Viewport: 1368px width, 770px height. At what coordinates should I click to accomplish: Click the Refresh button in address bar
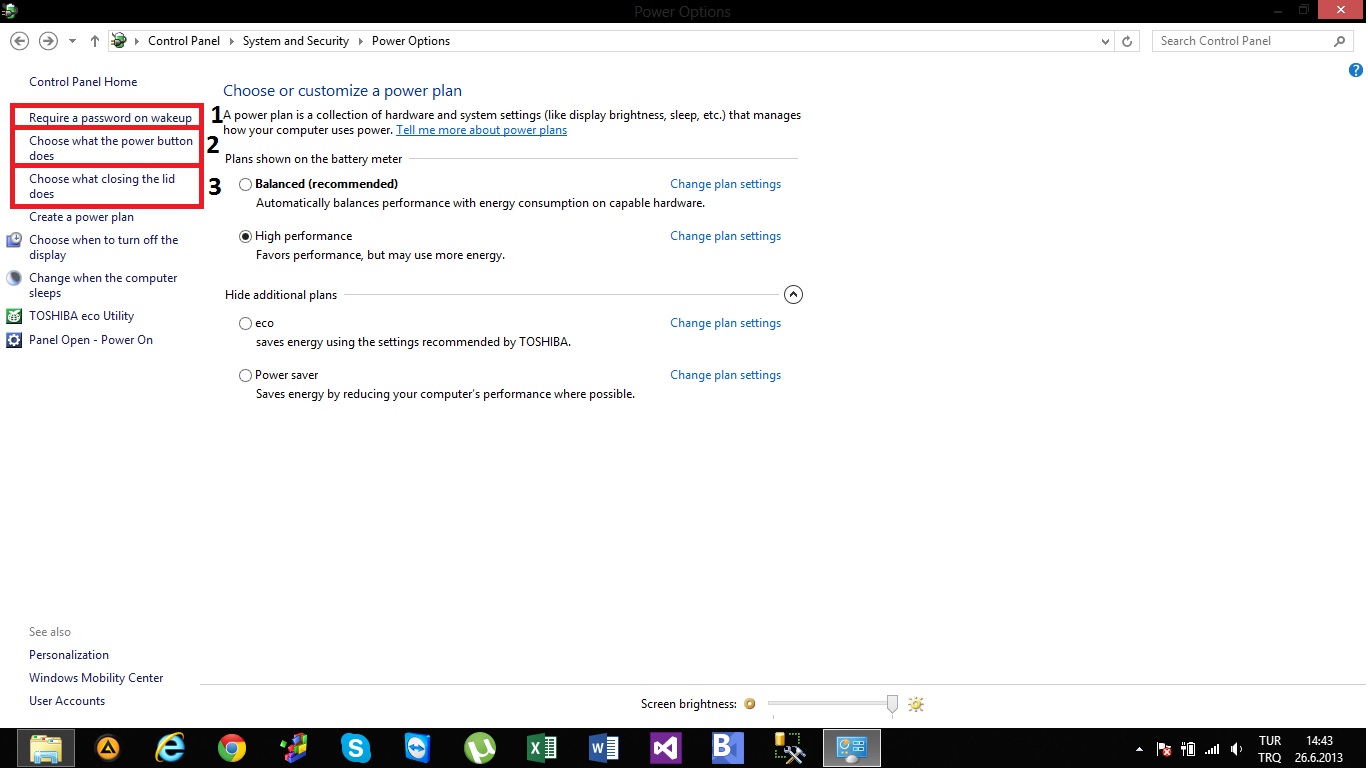(x=1128, y=41)
